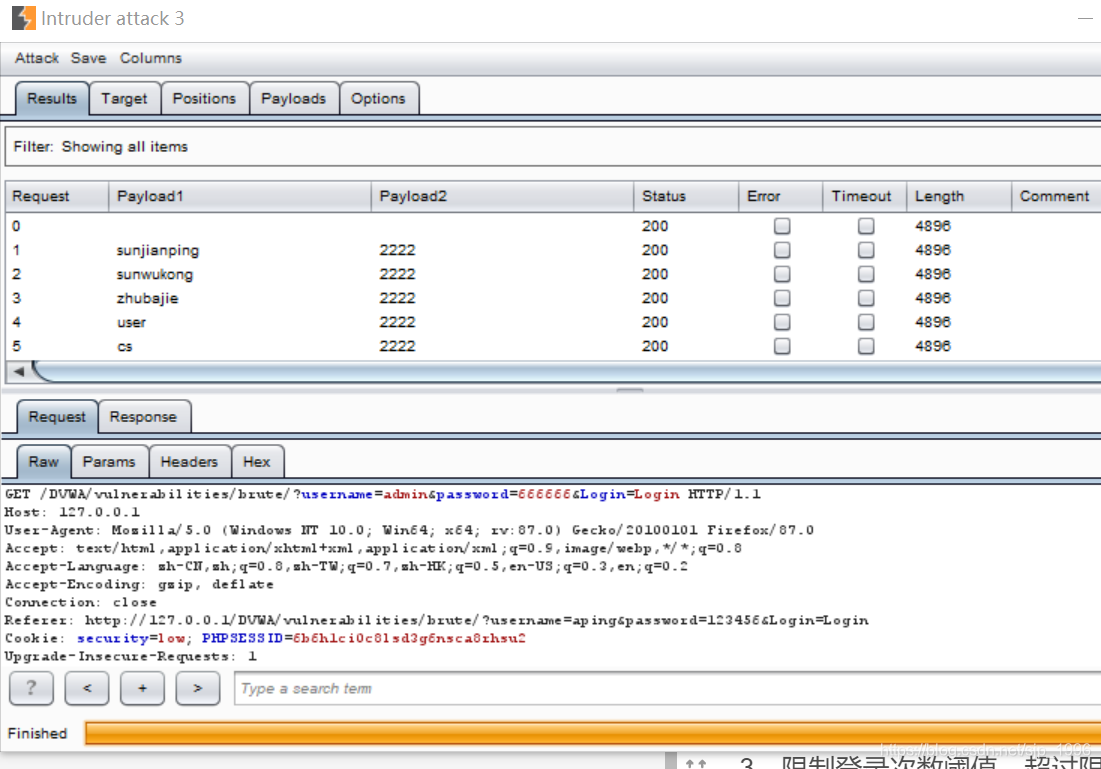Toggle Timeout checkbox for user row
The width and height of the screenshot is (1101, 769).
[866, 322]
